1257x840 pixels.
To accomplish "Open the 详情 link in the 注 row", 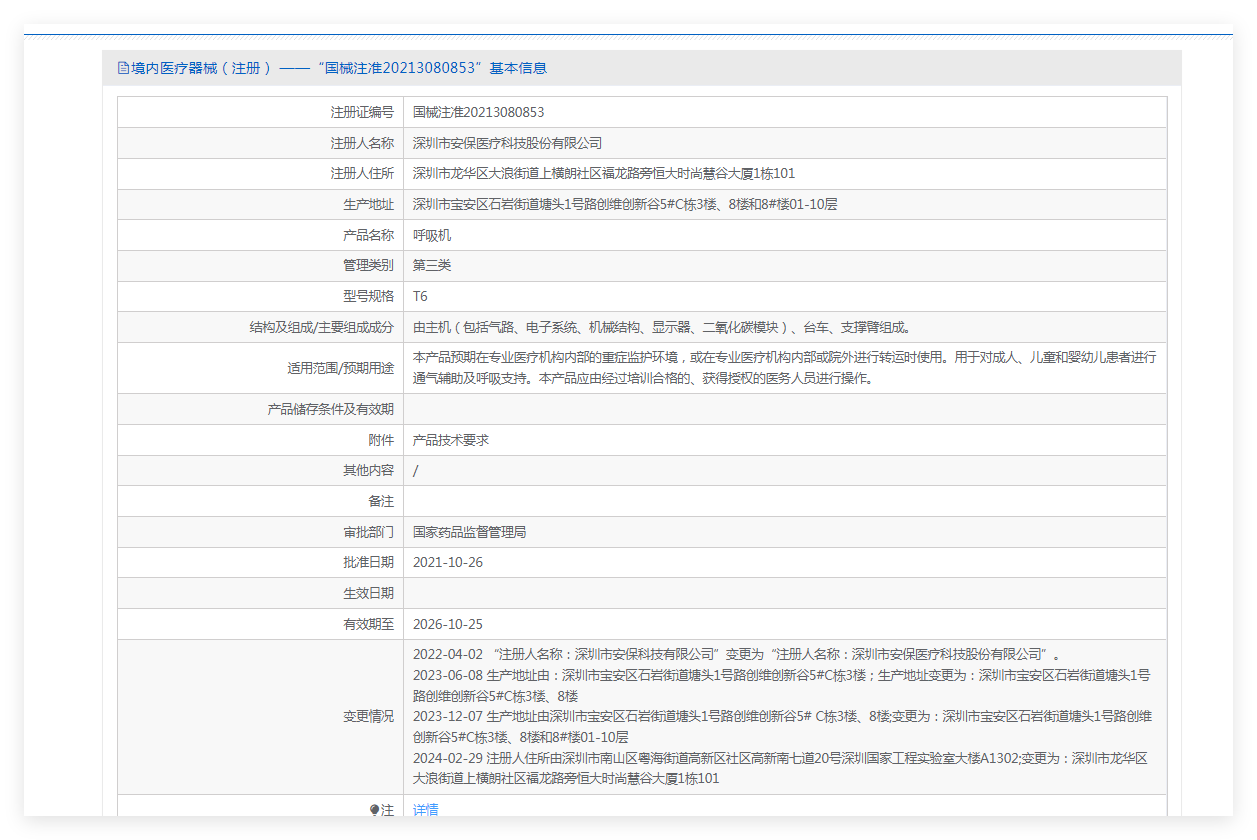I will [x=426, y=809].
